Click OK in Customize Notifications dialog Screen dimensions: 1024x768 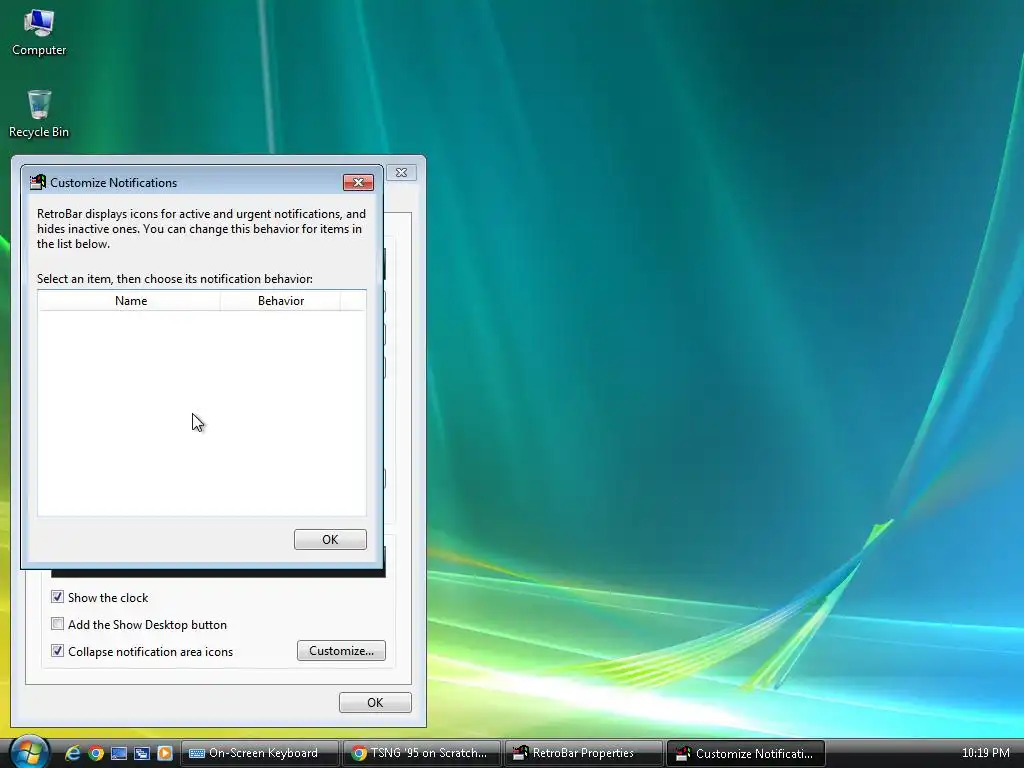pyautogui.click(x=330, y=539)
